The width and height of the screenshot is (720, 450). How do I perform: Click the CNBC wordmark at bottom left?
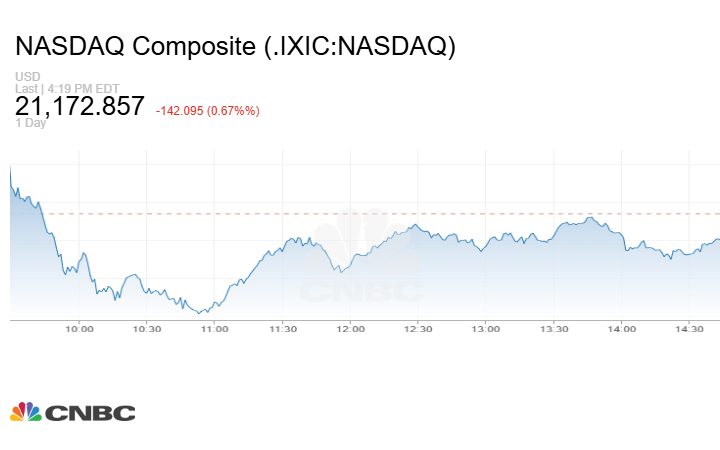(89, 413)
